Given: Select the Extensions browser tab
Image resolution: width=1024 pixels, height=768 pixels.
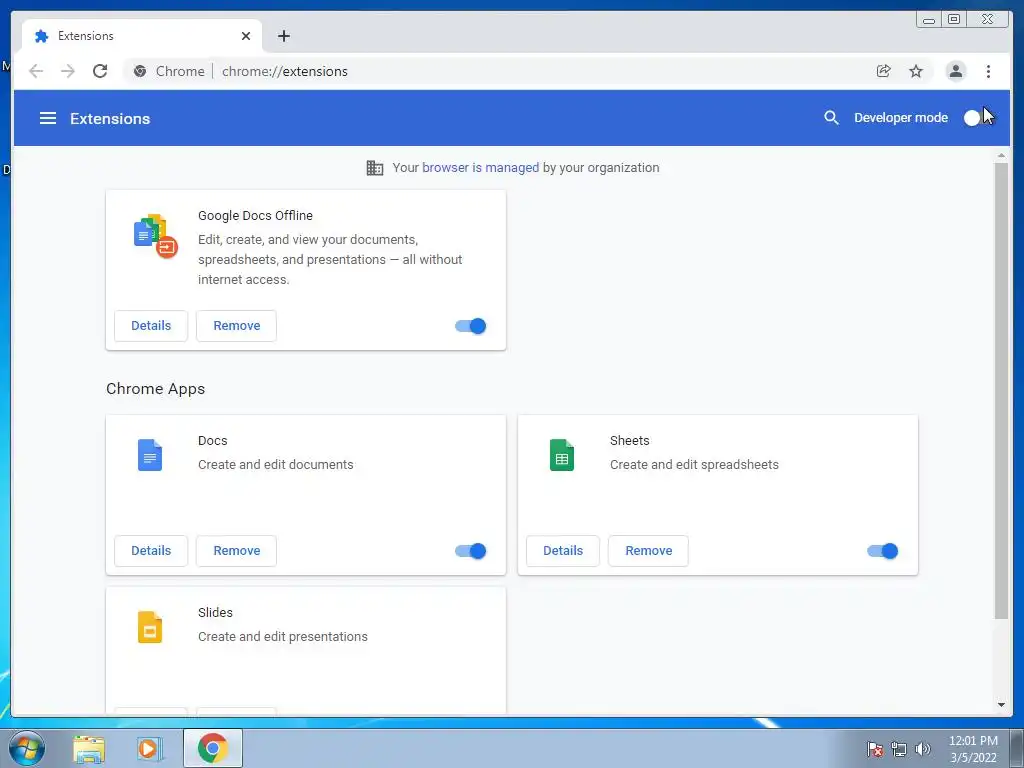Looking at the screenshot, I should (142, 36).
